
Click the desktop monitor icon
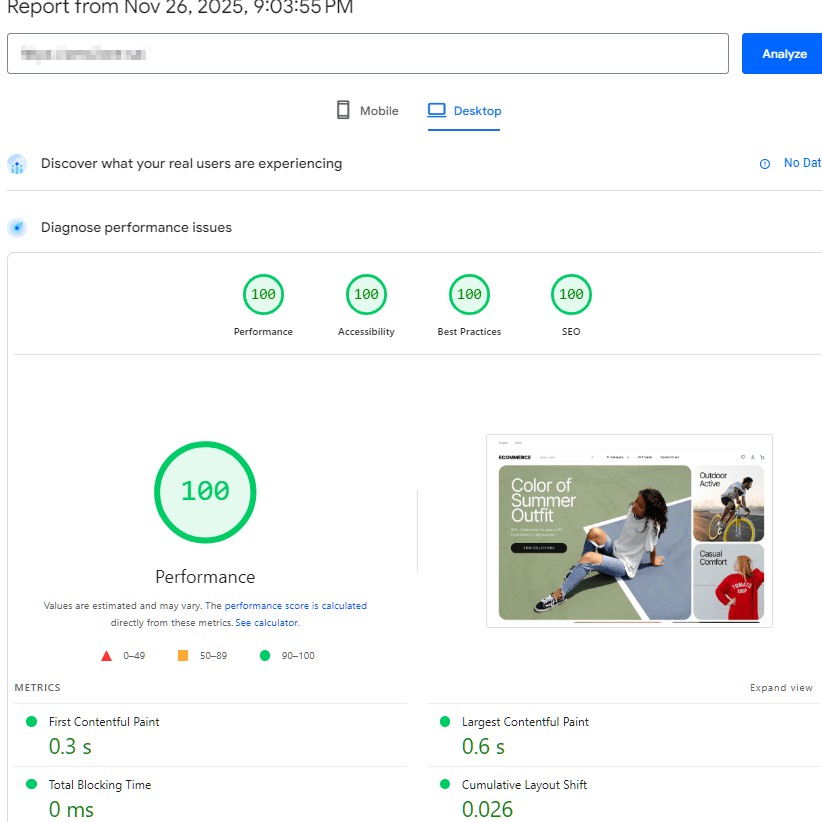[437, 111]
